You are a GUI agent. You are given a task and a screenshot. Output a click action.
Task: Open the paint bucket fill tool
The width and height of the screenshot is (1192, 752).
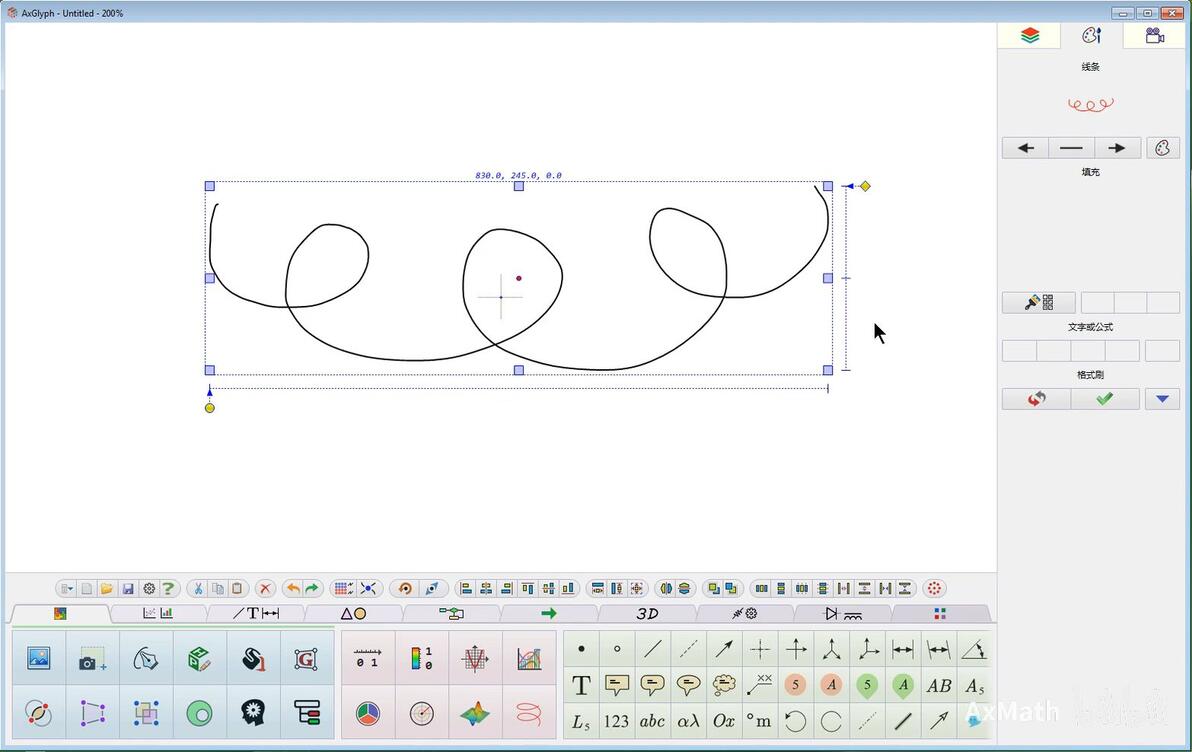click(x=253, y=658)
